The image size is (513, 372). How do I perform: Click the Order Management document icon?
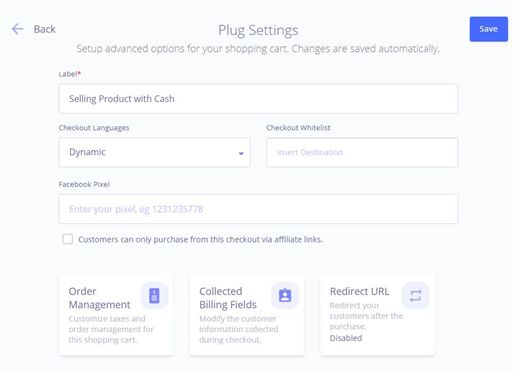point(154,295)
